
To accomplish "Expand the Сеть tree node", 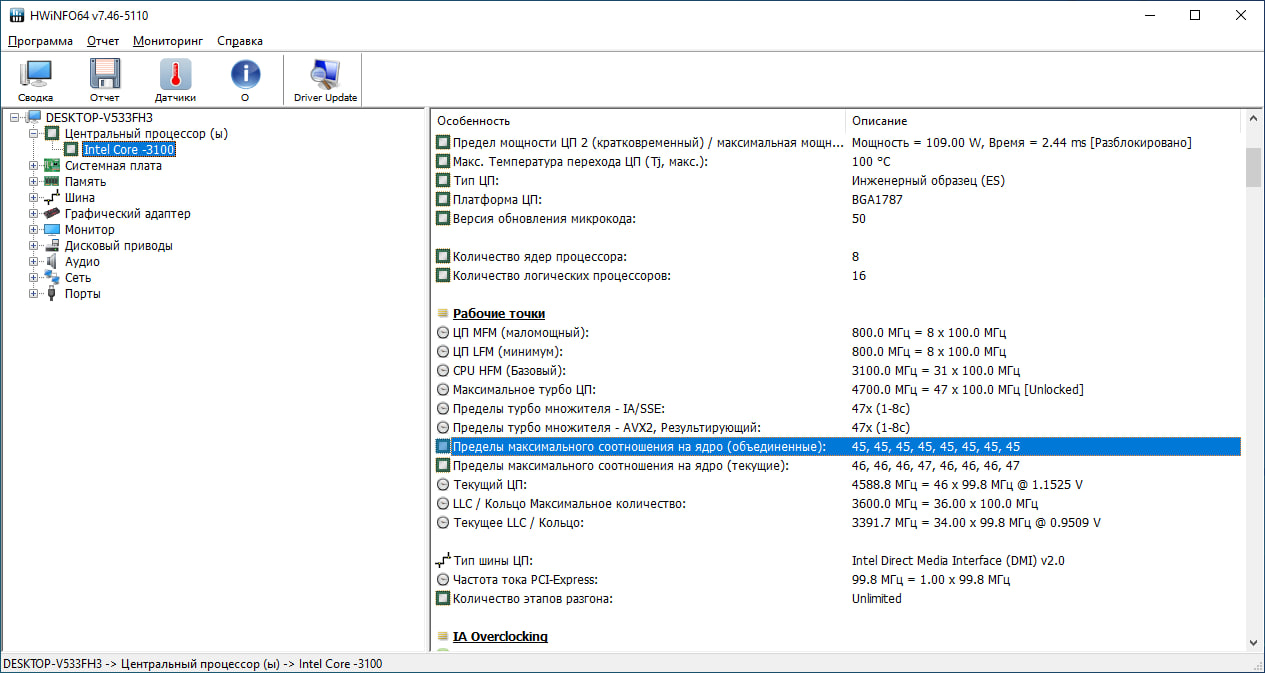I will click(33, 278).
